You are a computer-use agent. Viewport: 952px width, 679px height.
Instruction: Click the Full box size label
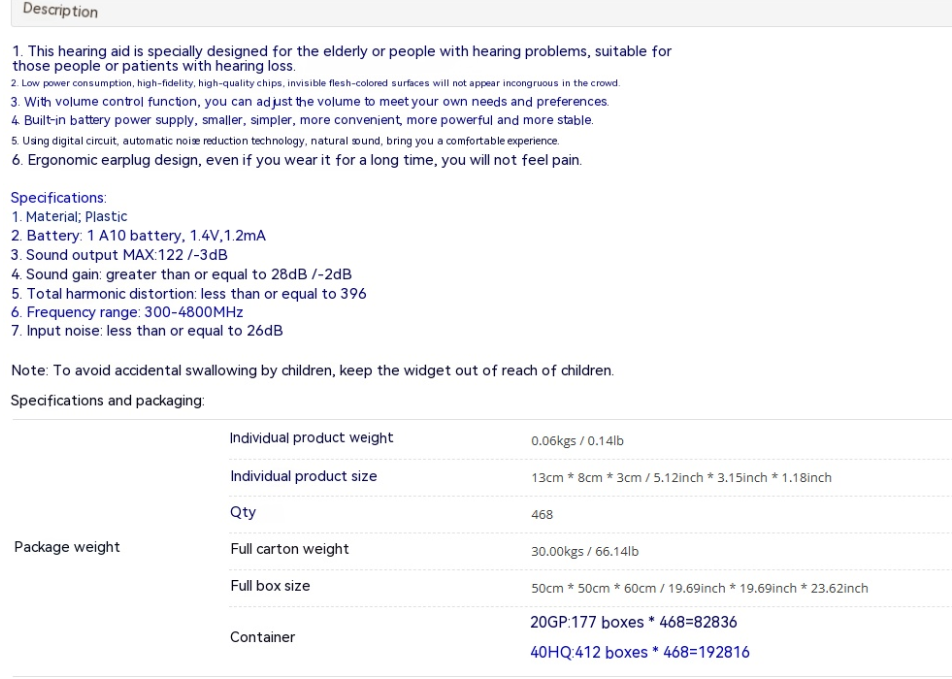[x=270, y=586]
